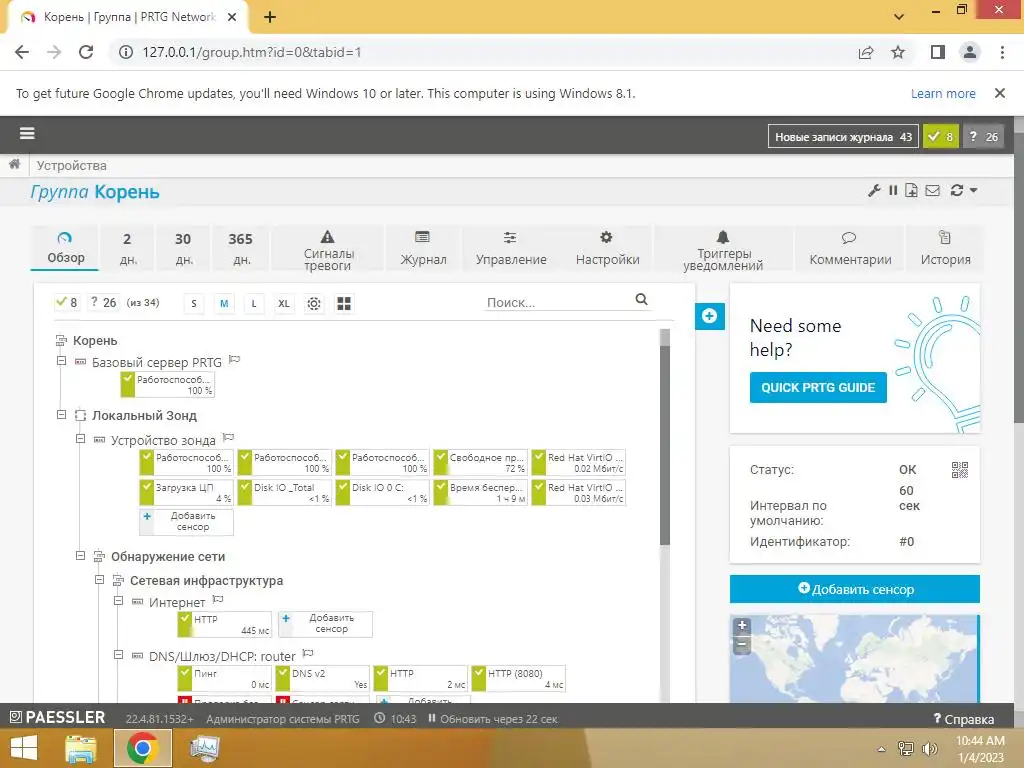Collapse Локальный Зонд node
The height and width of the screenshot is (768, 1024).
click(61, 415)
